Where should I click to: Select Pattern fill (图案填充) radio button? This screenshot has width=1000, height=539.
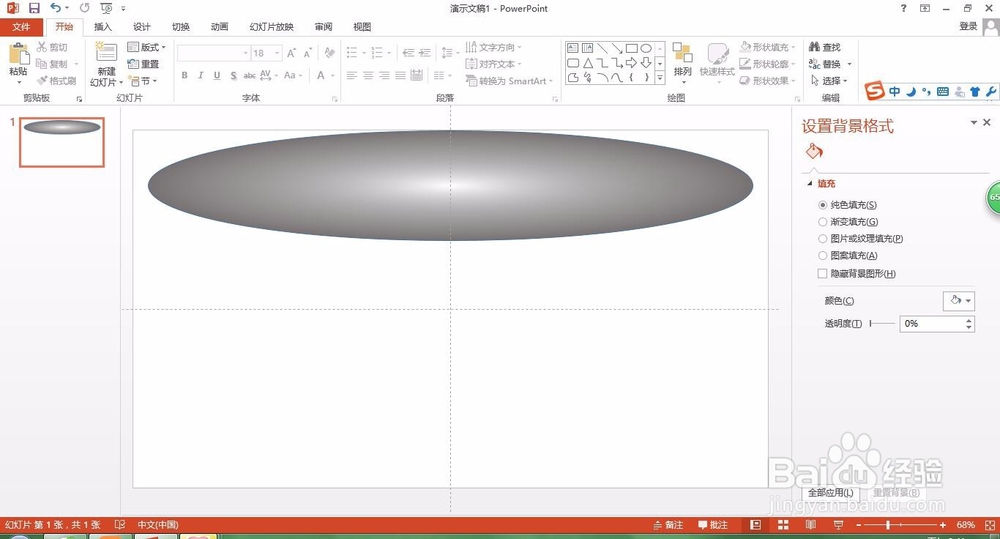(x=823, y=256)
